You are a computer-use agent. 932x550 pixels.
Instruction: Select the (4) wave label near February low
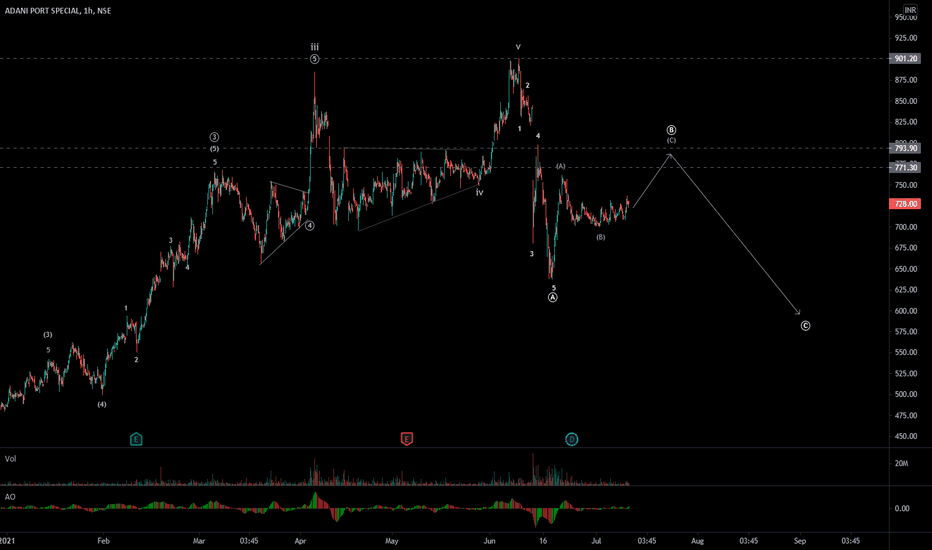coord(102,404)
